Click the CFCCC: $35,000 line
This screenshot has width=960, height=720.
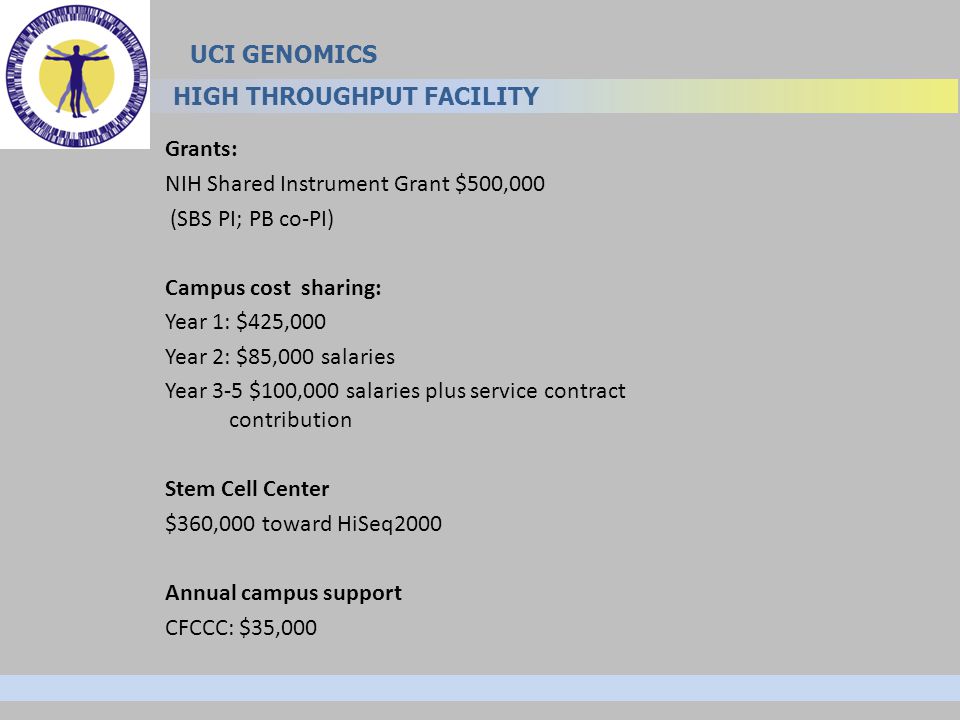click(x=241, y=628)
